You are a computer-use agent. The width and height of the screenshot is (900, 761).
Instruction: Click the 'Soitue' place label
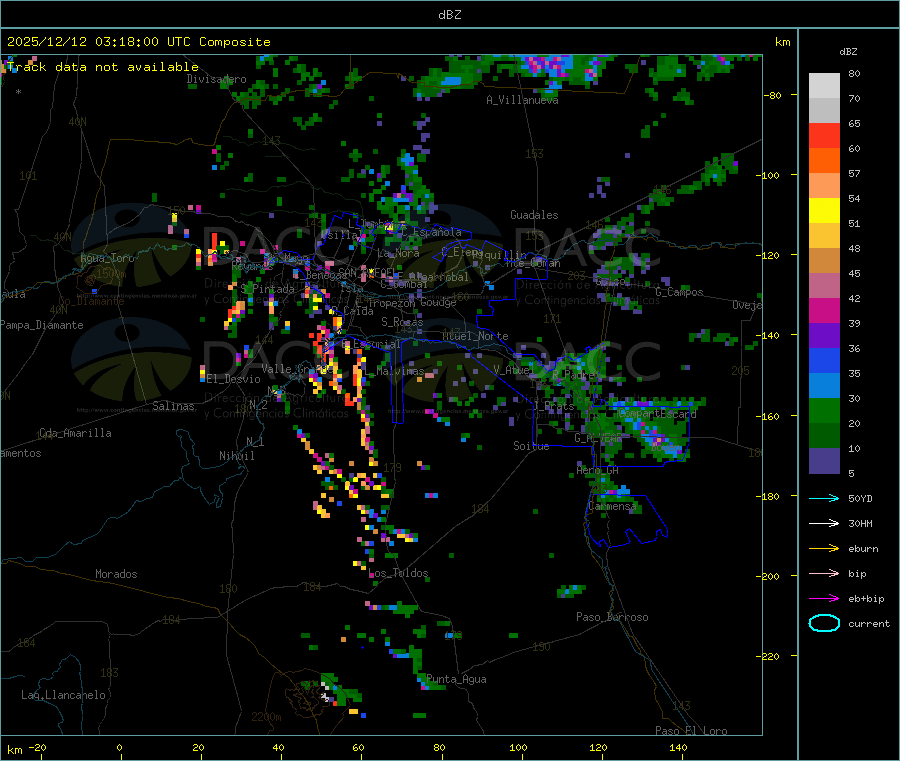tap(531, 446)
